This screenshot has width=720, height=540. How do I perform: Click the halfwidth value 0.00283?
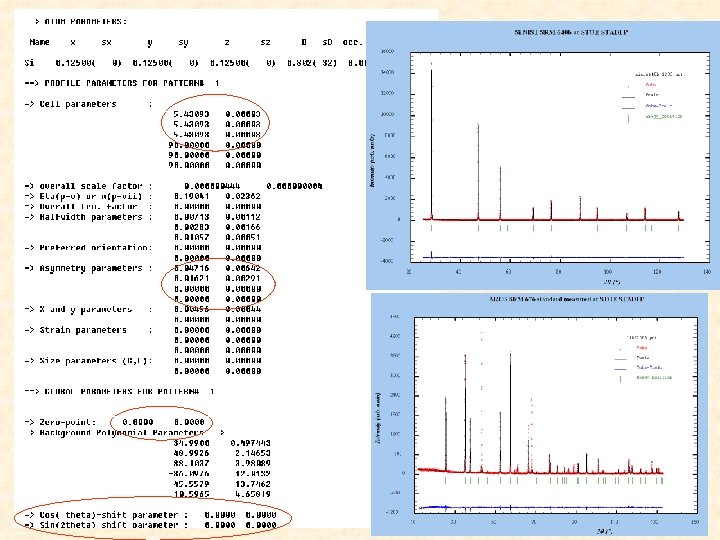tap(191, 227)
